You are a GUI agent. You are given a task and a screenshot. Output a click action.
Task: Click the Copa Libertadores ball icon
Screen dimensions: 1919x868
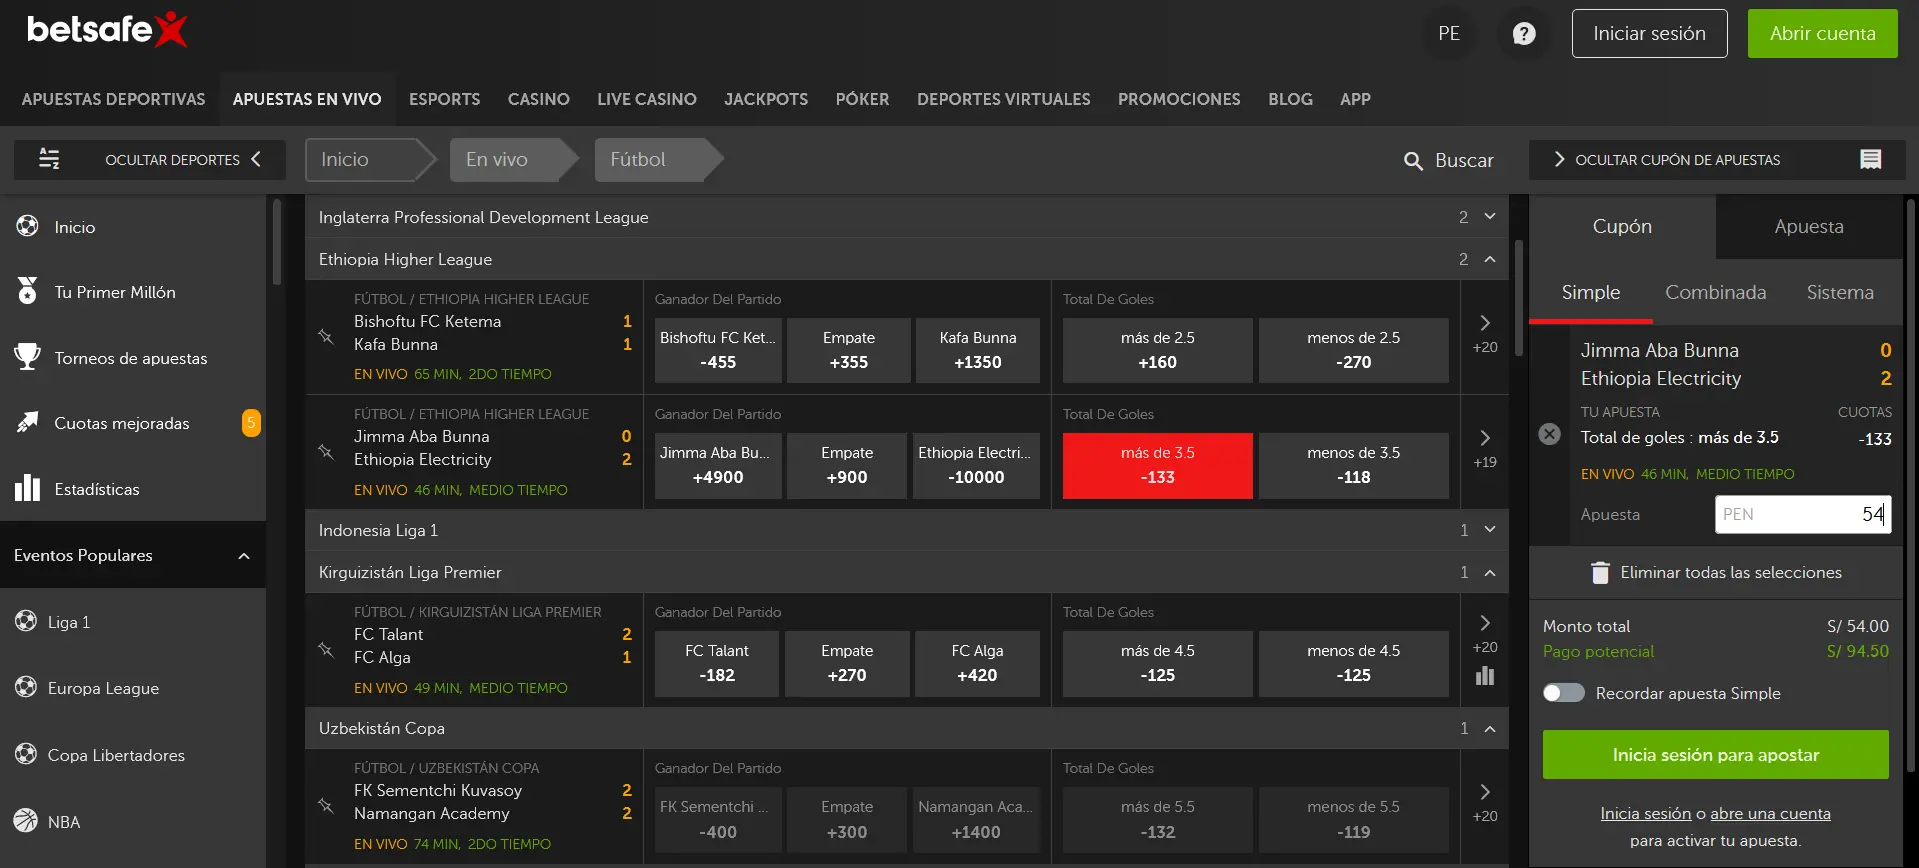tap(25, 754)
